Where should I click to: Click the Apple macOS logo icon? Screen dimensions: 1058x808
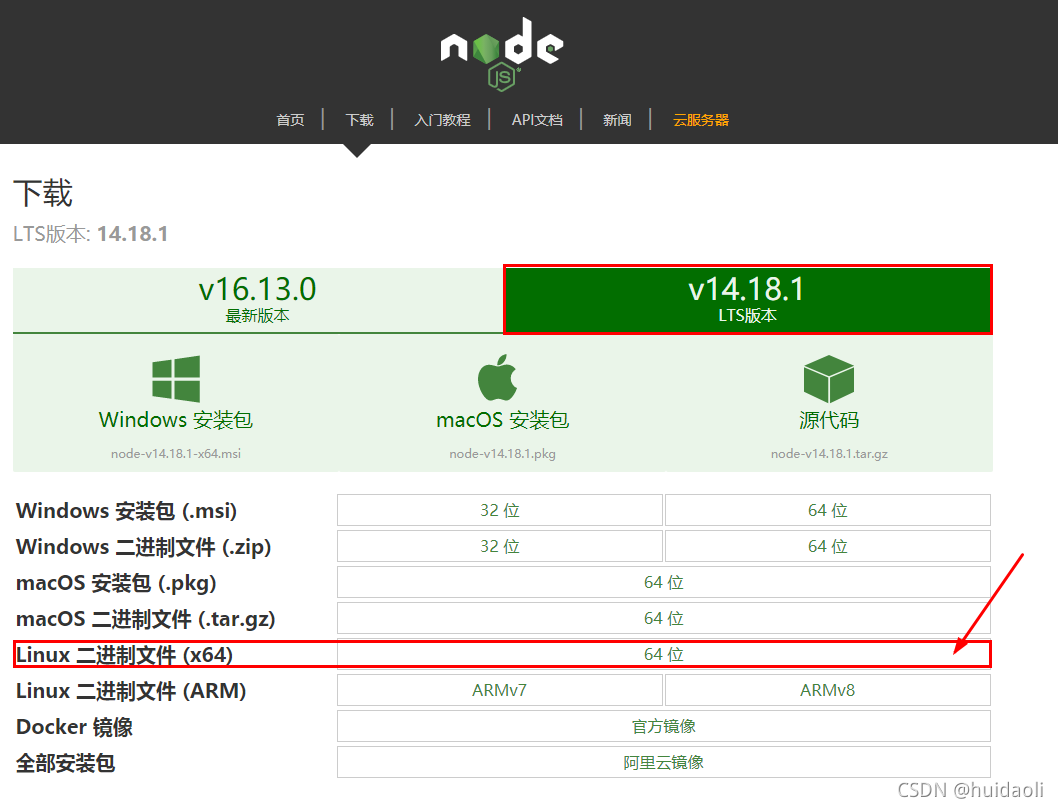click(x=497, y=377)
